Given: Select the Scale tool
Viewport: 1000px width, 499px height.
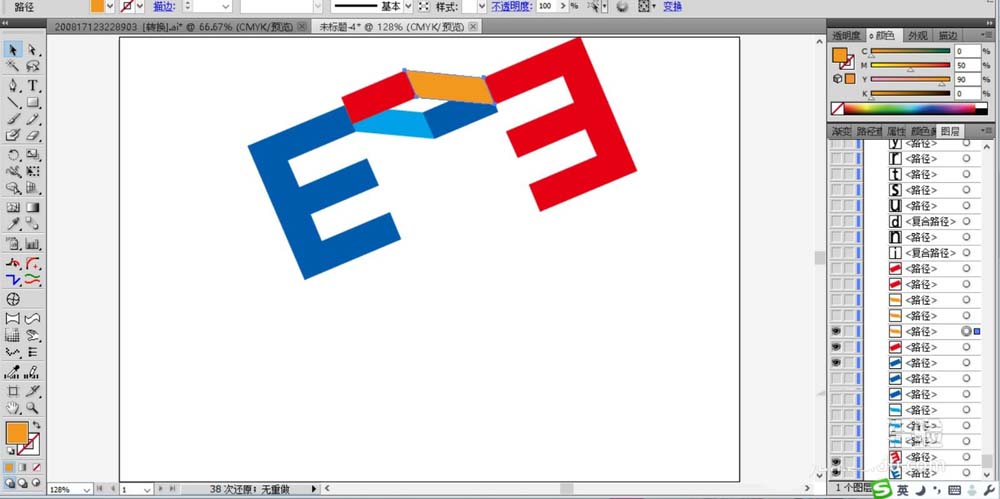Looking at the screenshot, I should [33, 155].
